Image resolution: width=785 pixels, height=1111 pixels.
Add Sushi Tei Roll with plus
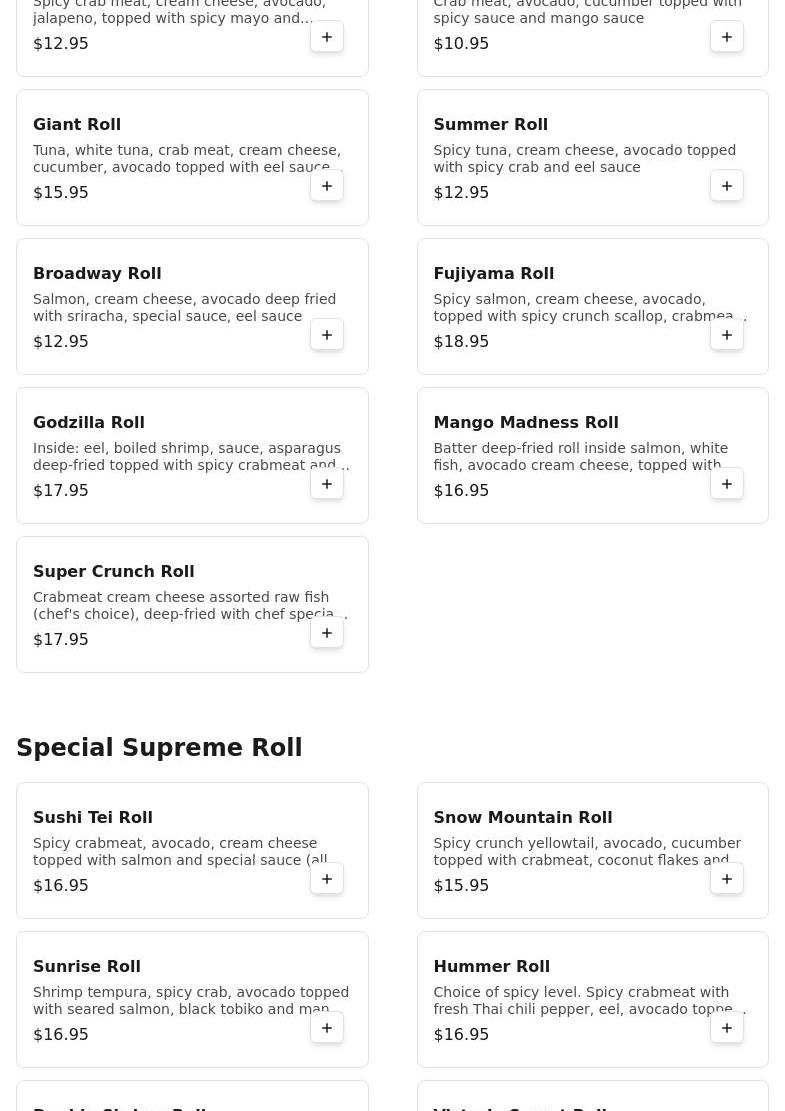327,879
